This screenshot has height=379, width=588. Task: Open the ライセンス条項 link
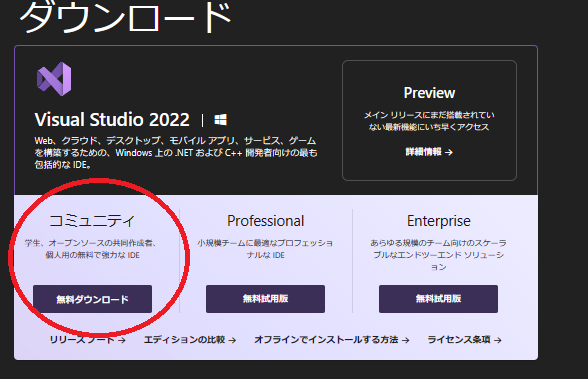click(x=465, y=340)
